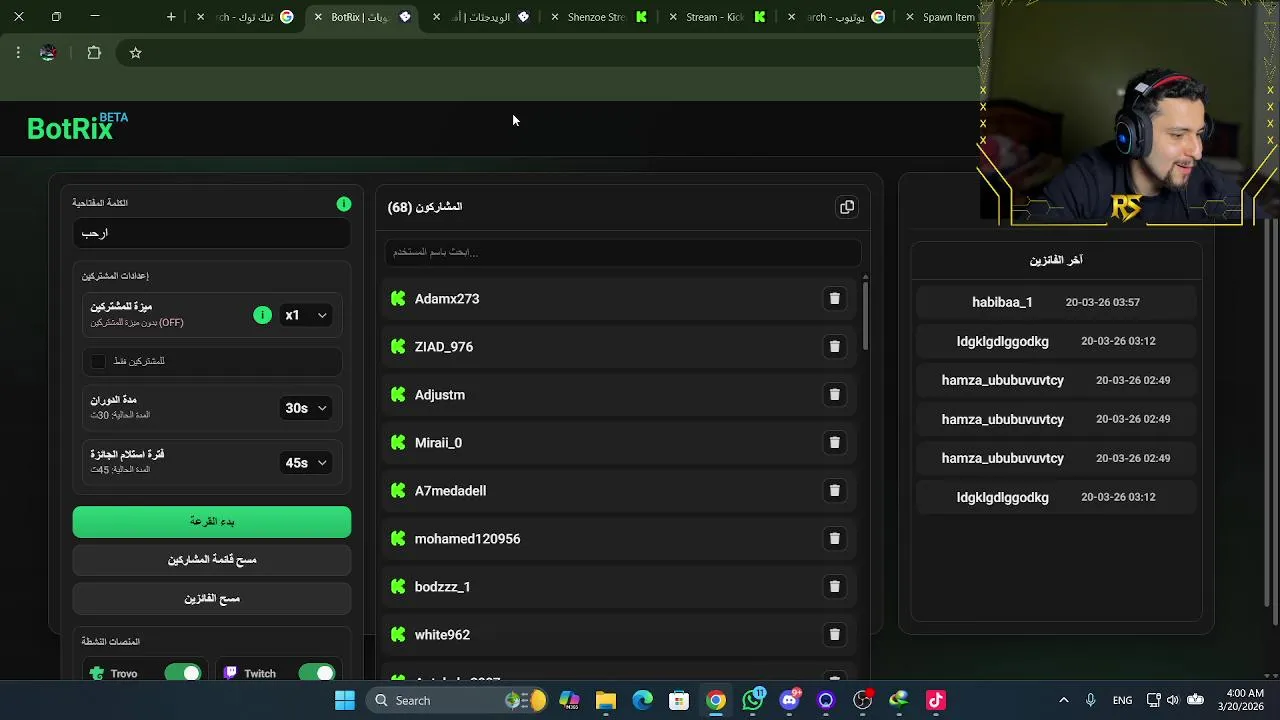Bookmark this page with star icon
This screenshot has height=720, width=1280.
pos(135,53)
